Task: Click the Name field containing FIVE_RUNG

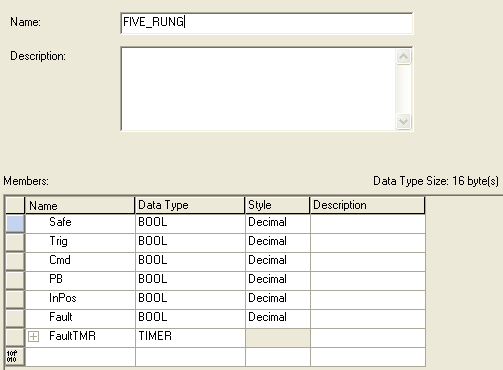Action: pyautogui.click(x=267, y=23)
